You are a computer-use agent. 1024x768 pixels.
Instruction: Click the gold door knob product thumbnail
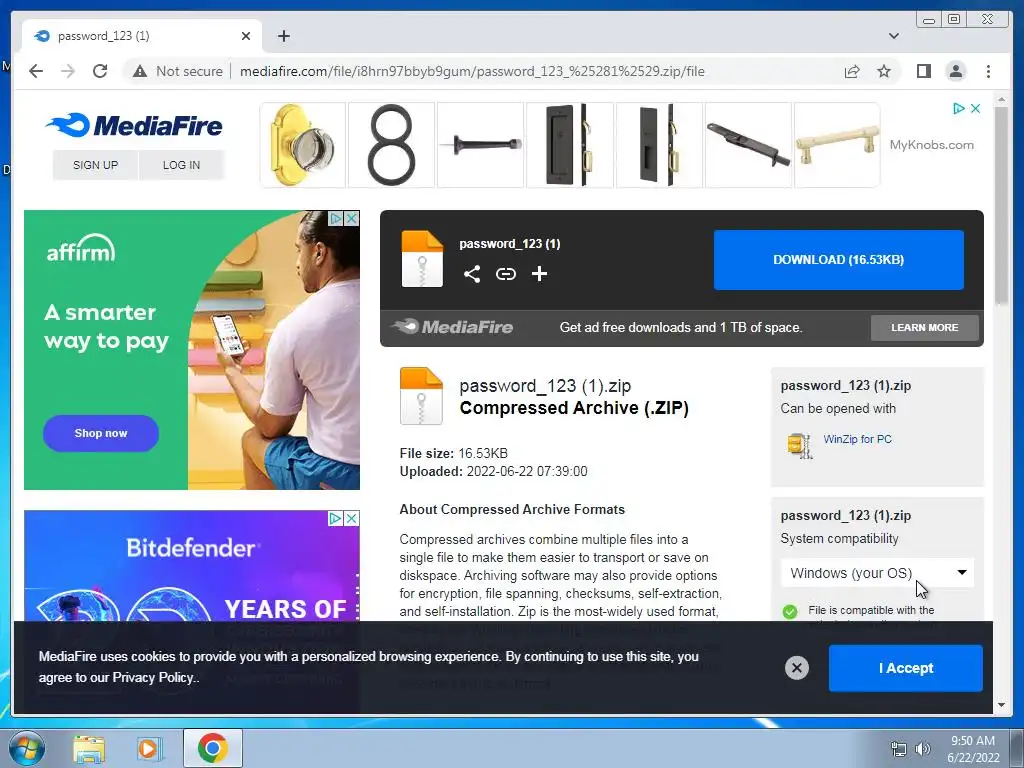(302, 145)
